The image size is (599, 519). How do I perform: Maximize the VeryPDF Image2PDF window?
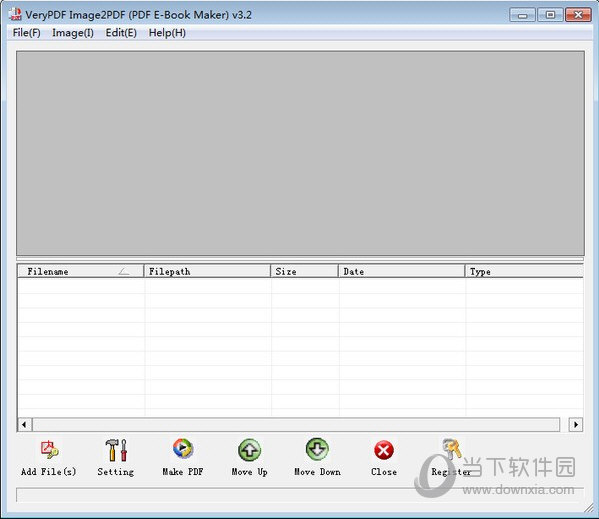[x=550, y=15]
